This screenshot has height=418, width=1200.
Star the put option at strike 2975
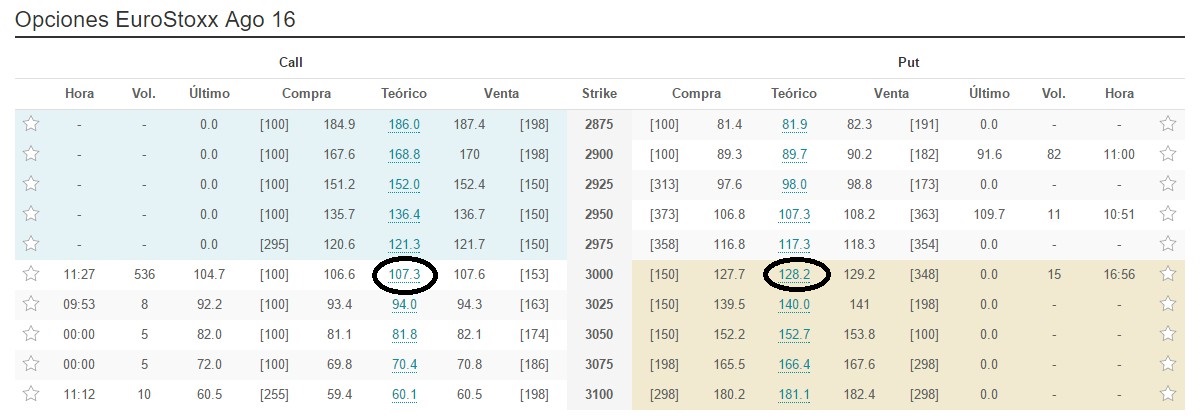coord(1167,244)
